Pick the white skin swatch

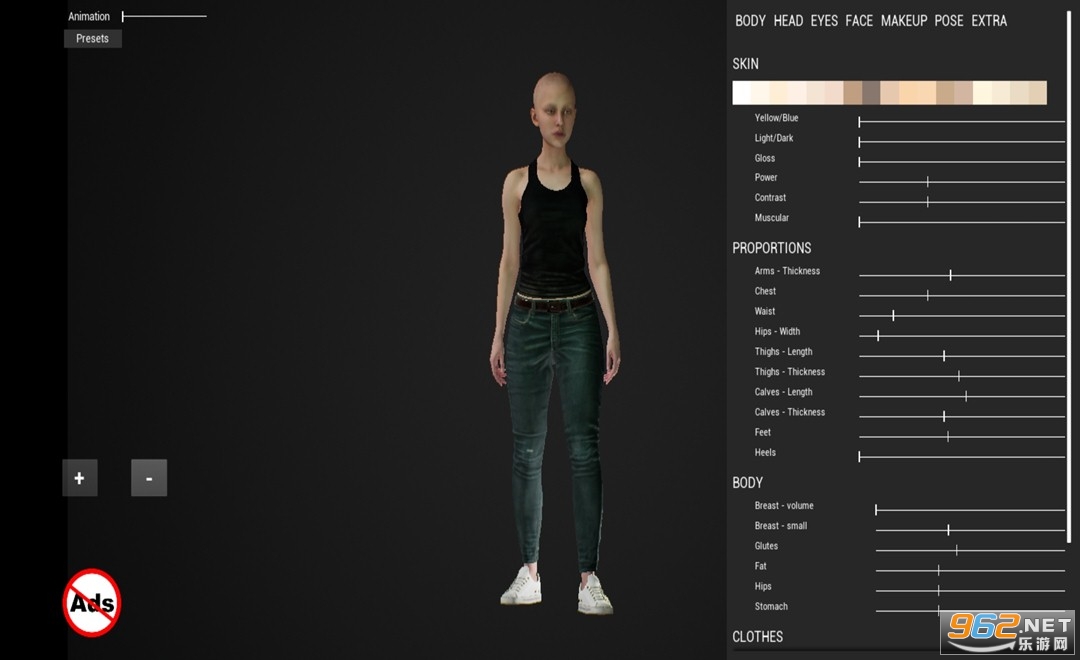click(x=741, y=93)
